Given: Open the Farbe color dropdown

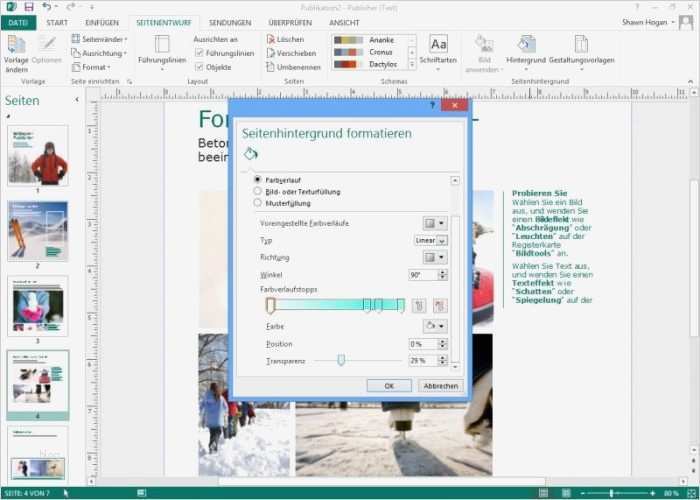Looking at the screenshot, I should click(434, 326).
